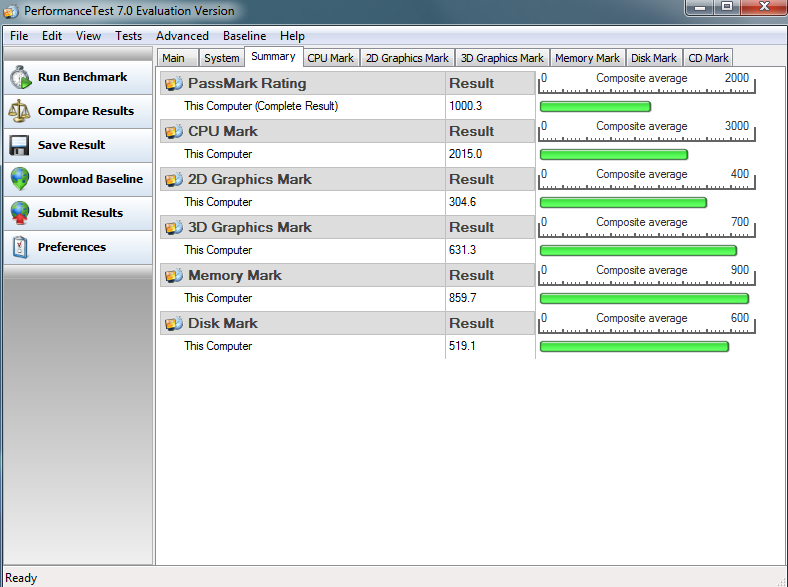Click the Submit Results globe upload icon

pyautogui.click(x=20, y=213)
